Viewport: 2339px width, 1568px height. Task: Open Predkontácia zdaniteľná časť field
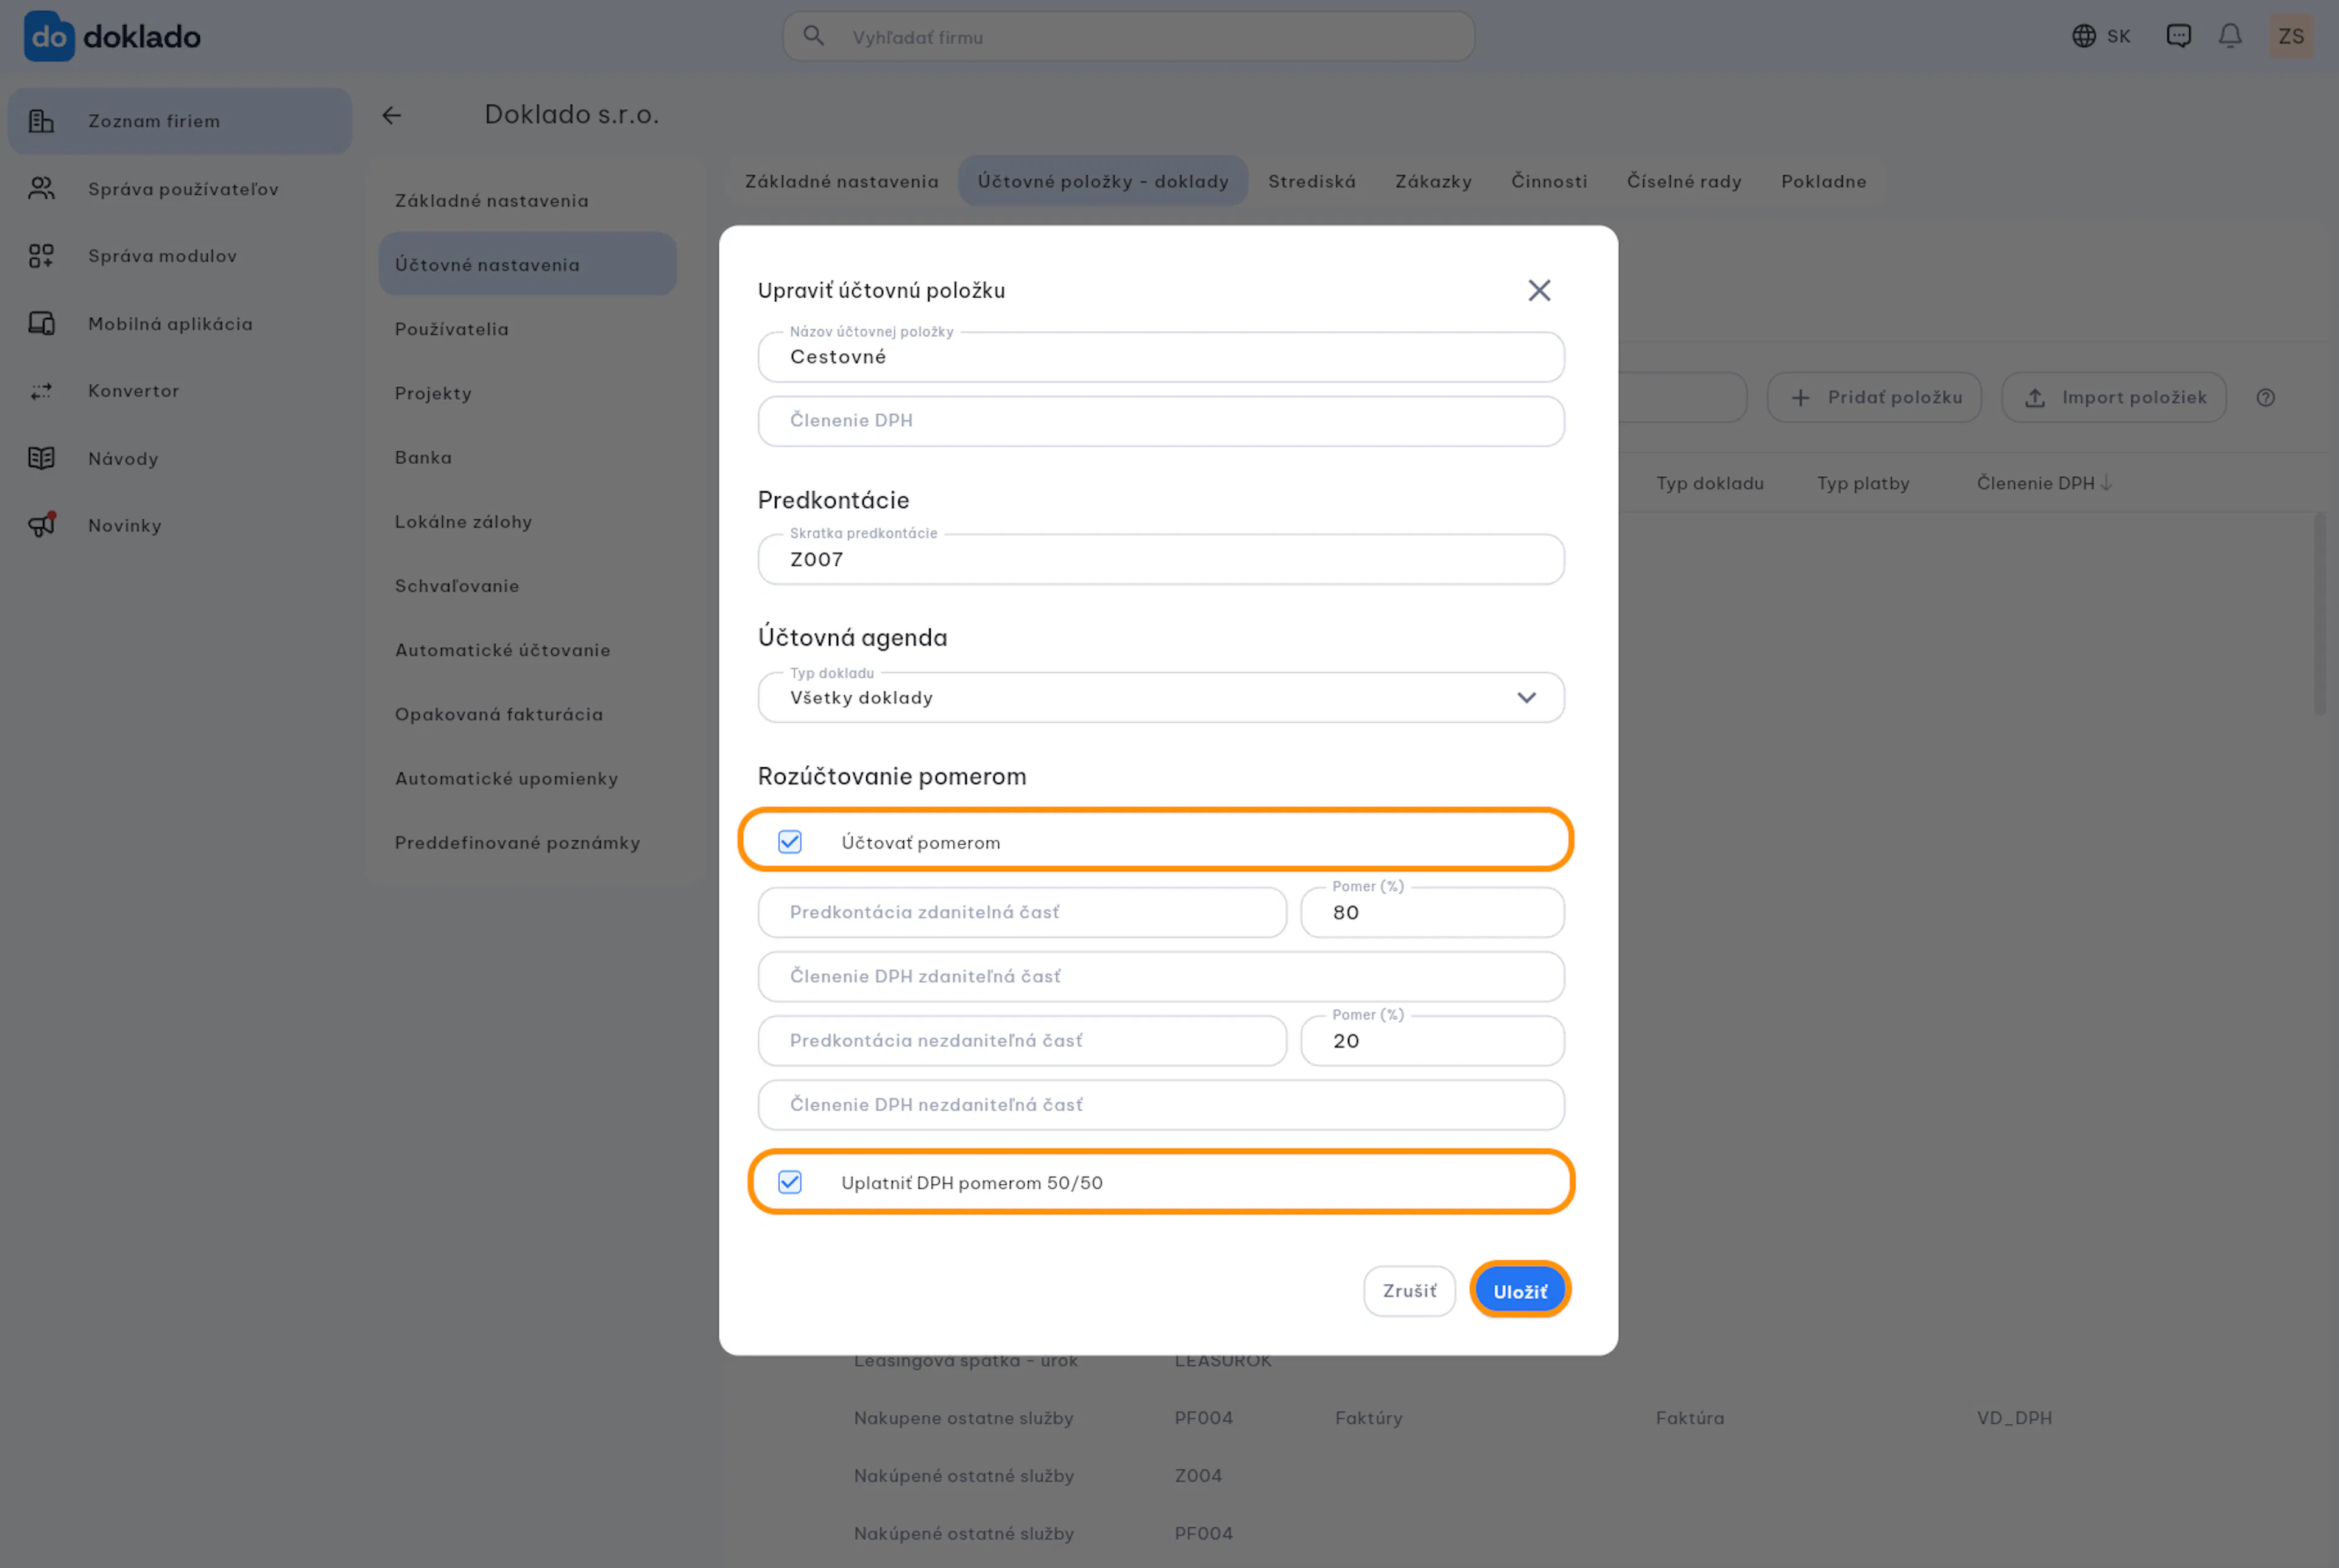1022,912
